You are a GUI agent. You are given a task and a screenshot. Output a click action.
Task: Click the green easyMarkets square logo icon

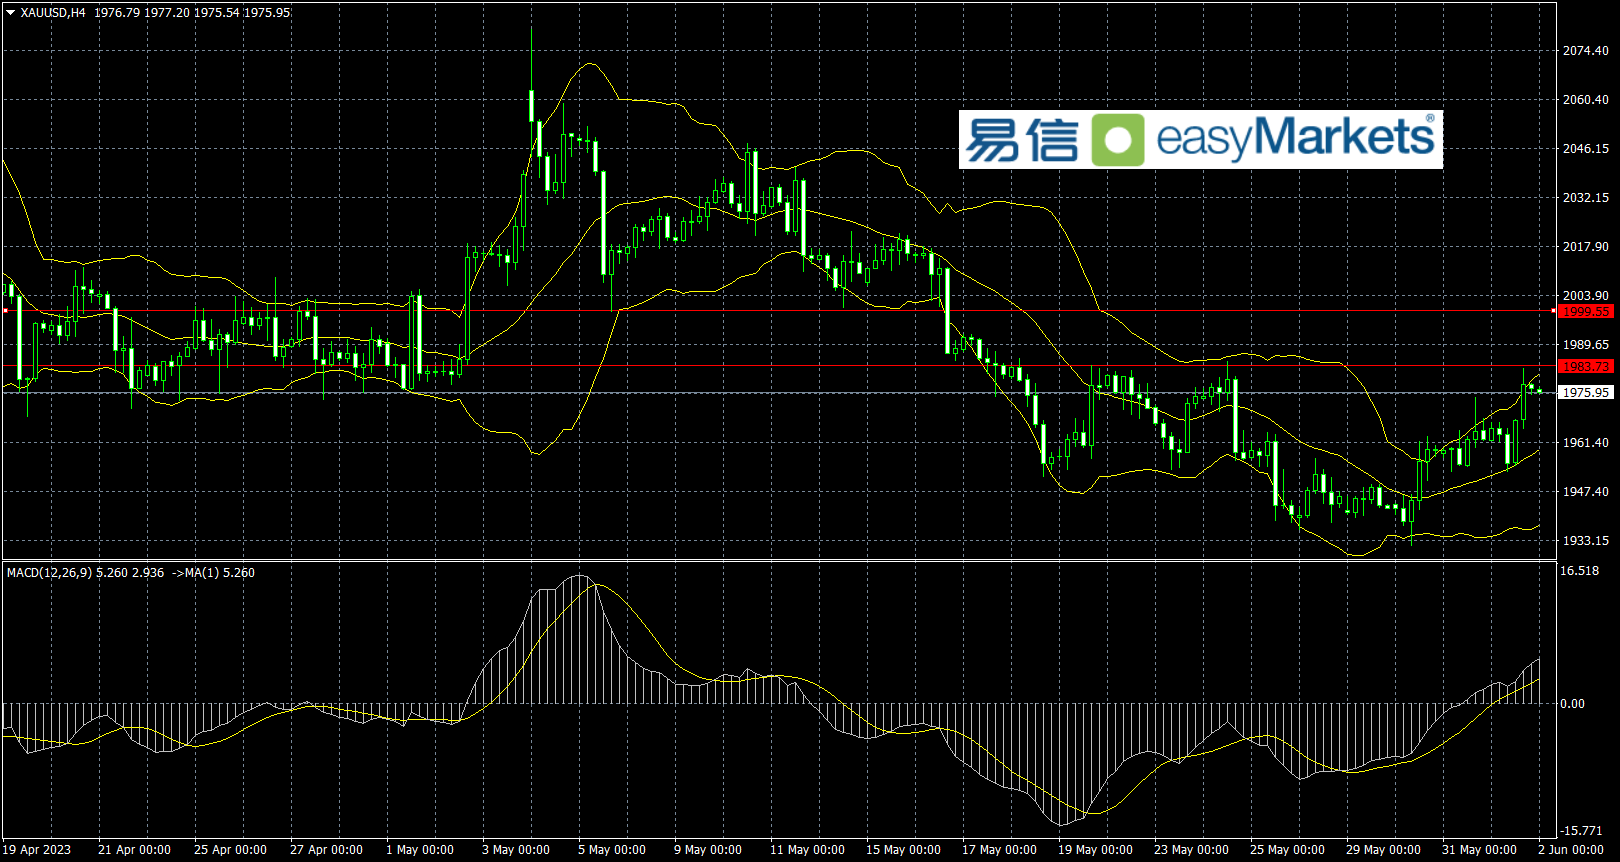pyautogui.click(x=1117, y=139)
